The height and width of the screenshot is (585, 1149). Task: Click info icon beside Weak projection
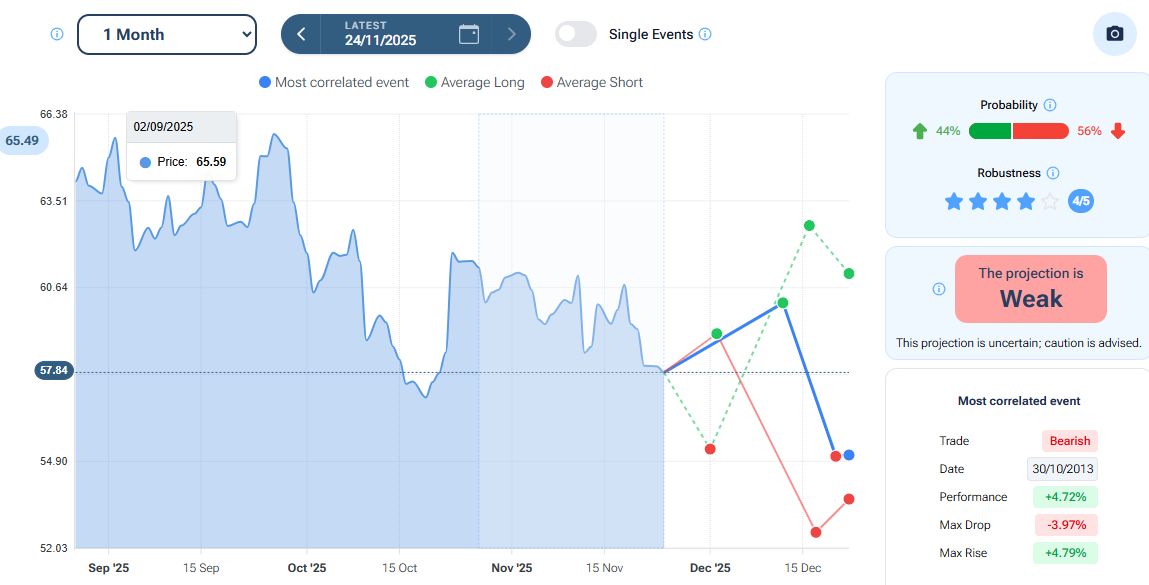pyautogui.click(x=938, y=289)
